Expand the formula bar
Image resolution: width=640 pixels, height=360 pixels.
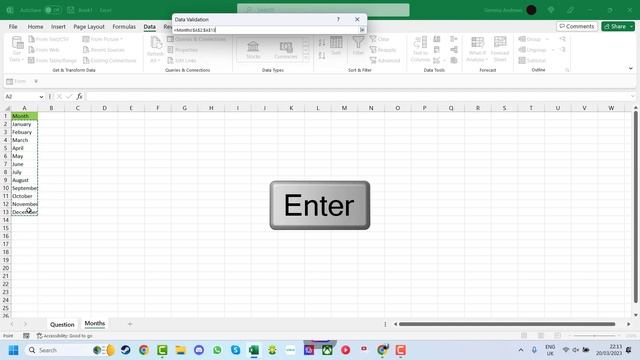pos(633,96)
